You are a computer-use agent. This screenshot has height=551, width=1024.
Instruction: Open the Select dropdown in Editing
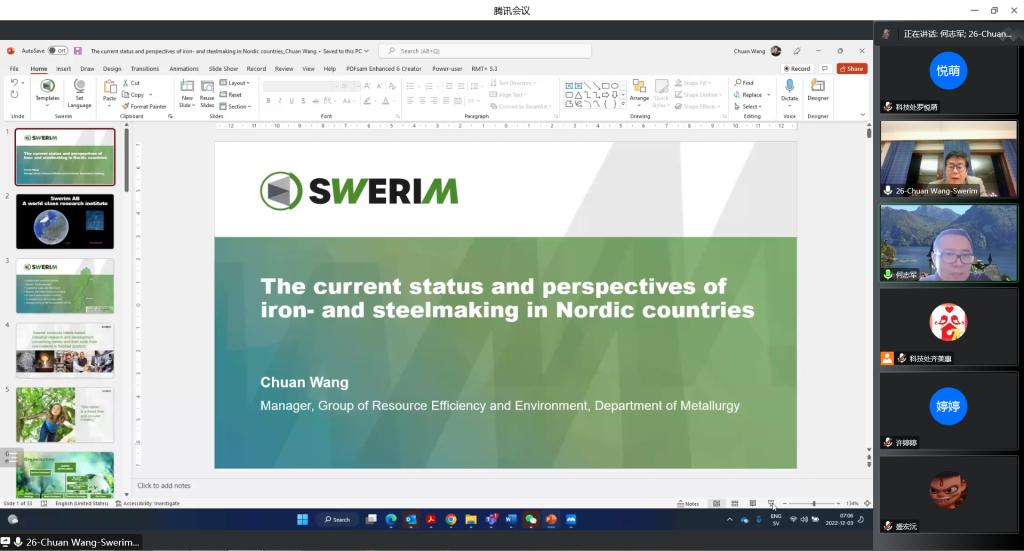[x=748, y=106]
